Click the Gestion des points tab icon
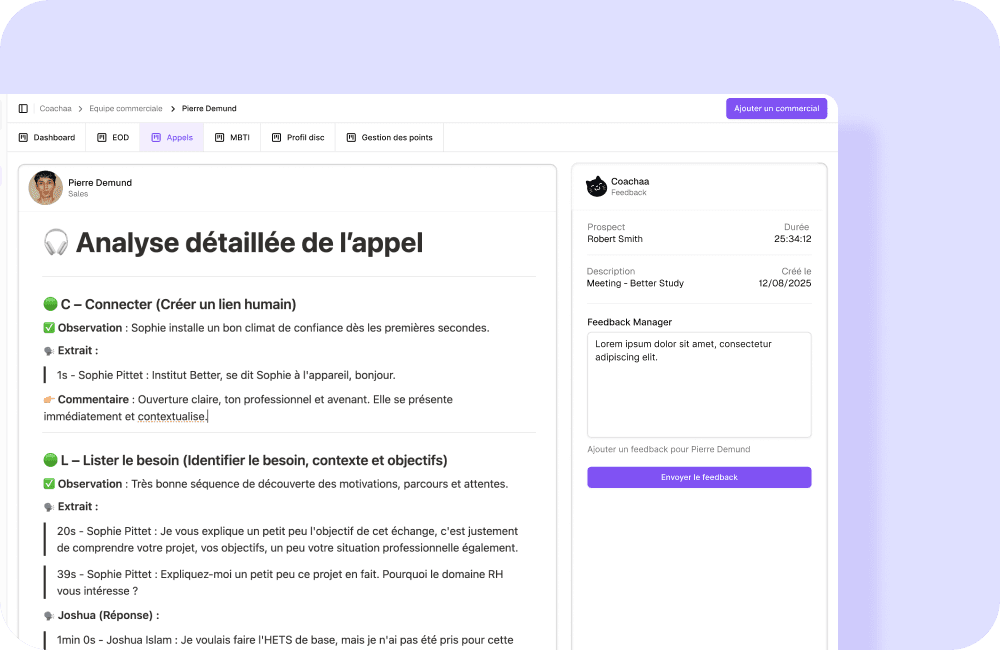This screenshot has height=650, width=1000. point(351,137)
